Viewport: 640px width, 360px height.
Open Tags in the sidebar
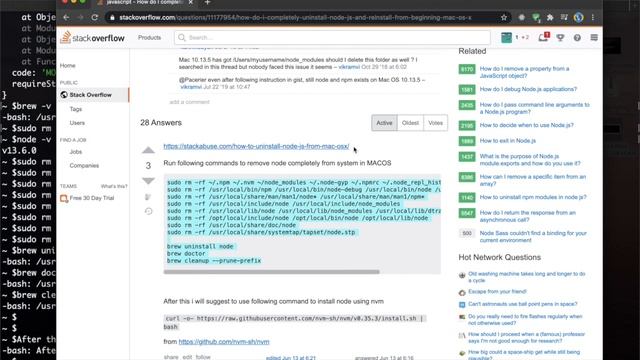76,109
